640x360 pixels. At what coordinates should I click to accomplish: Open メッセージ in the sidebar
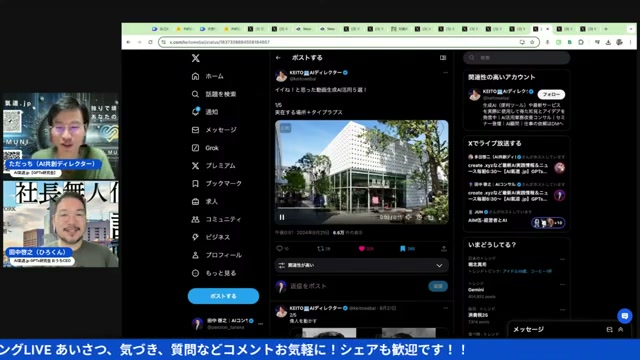(x=214, y=130)
